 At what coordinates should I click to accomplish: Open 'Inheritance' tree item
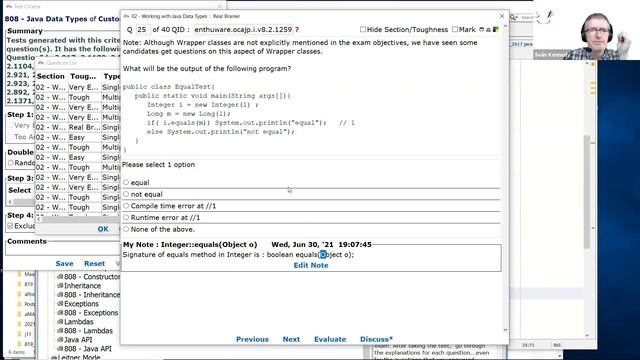[x=82, y=286]
